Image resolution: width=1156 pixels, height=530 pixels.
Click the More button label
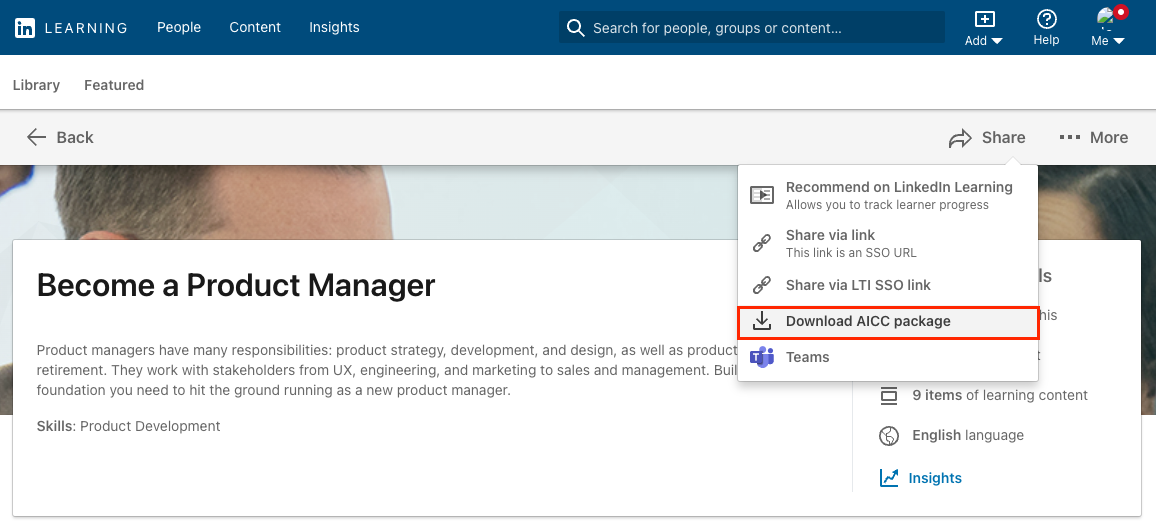click(1109, 137)
